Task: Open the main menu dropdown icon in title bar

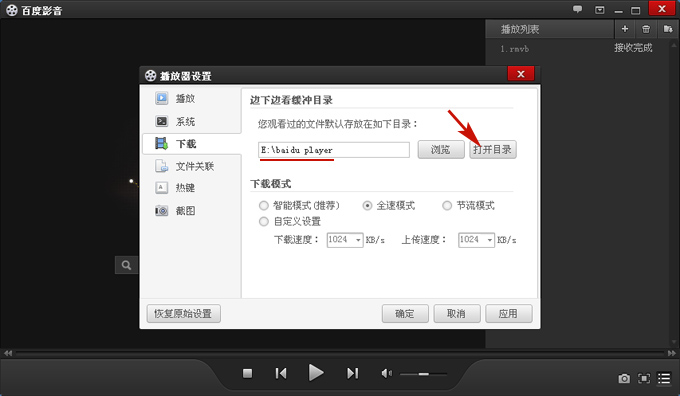Action: pos(599,10)
